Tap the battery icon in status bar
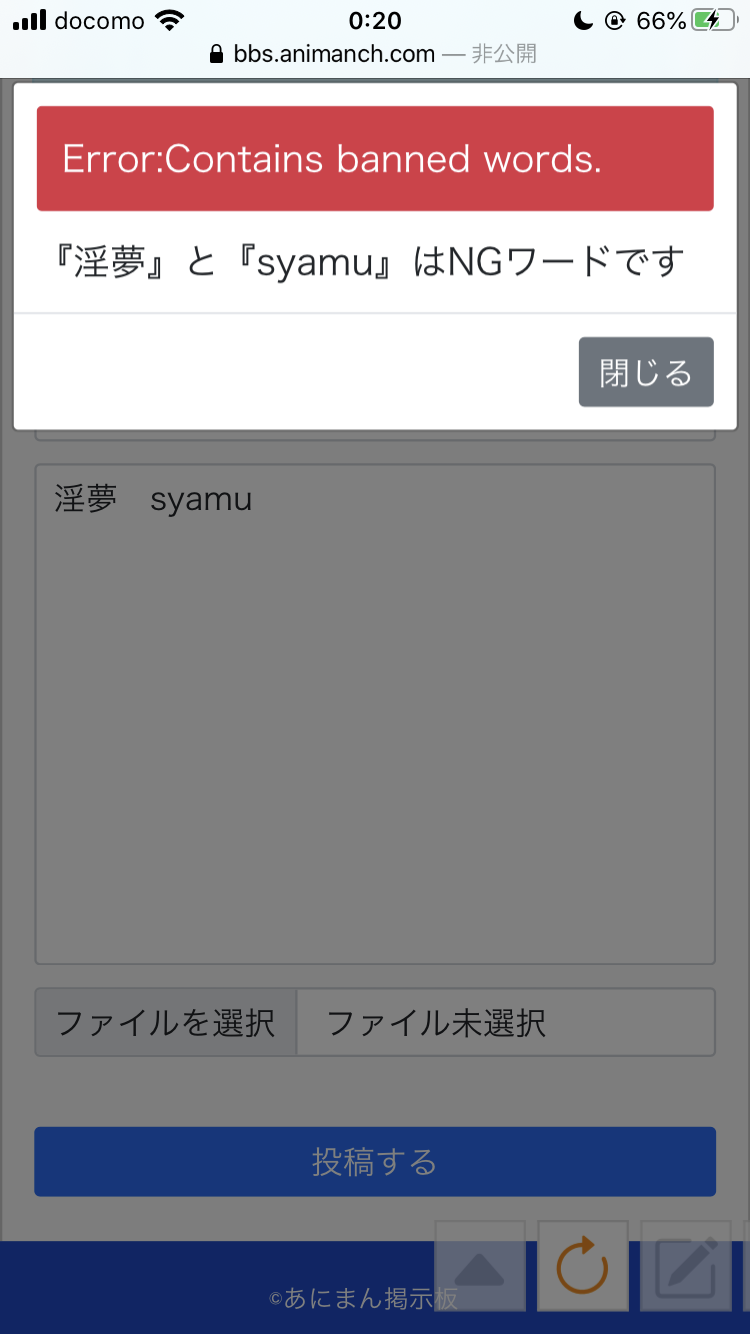The image size is (750, 1334). point(720,20)
